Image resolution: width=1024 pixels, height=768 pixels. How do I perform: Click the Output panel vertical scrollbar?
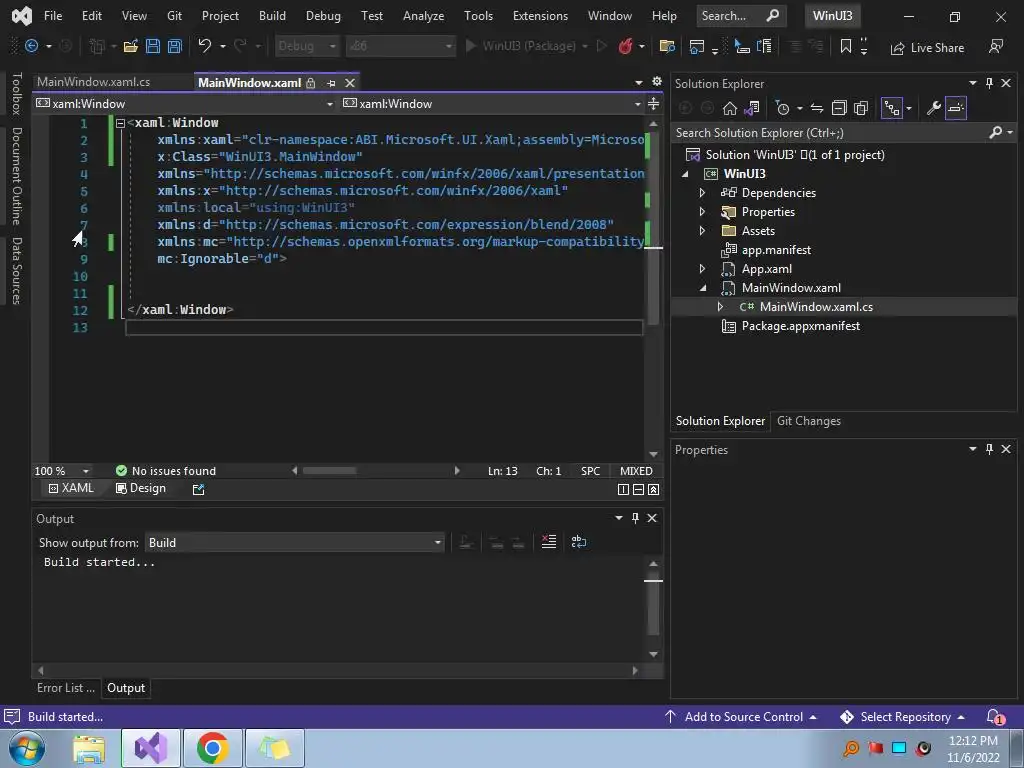(x=653, y=609)
